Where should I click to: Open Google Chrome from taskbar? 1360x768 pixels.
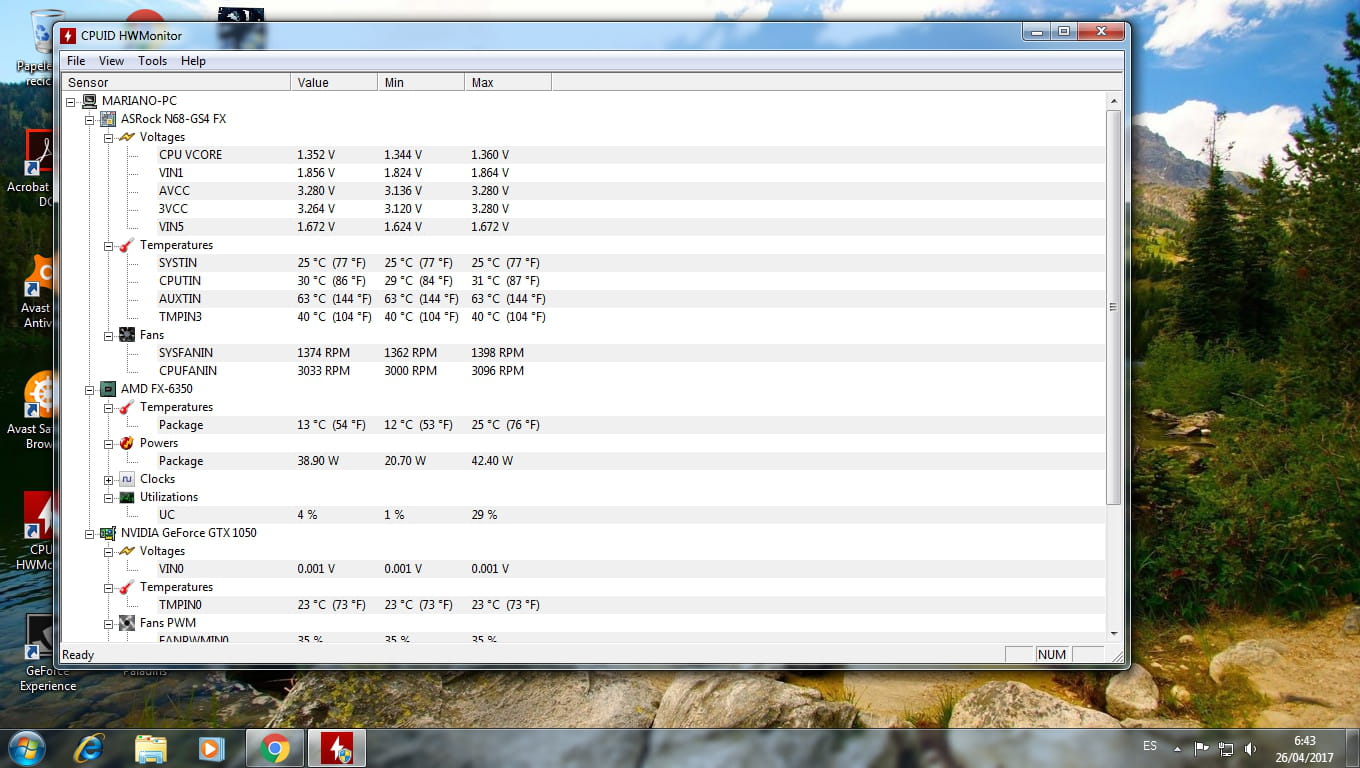(x=275, y=748)
